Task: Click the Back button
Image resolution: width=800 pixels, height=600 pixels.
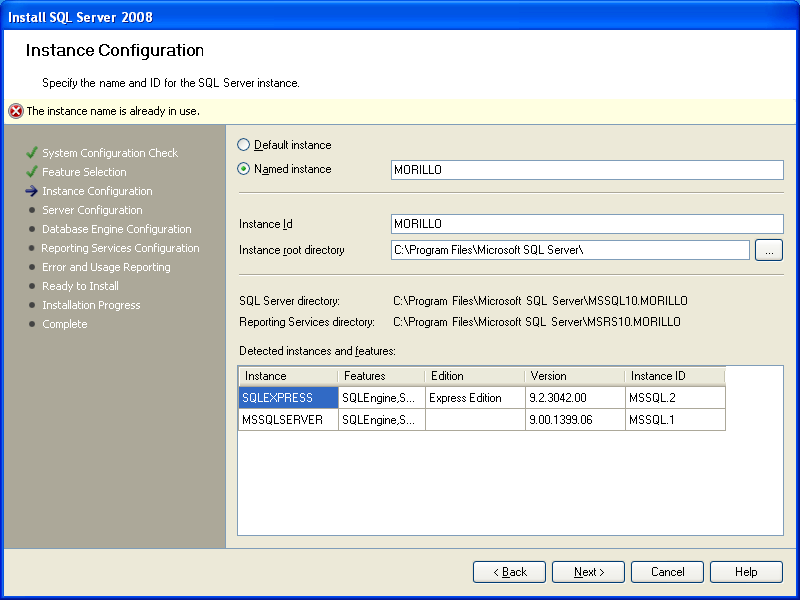Action: [x=509, y=572]
